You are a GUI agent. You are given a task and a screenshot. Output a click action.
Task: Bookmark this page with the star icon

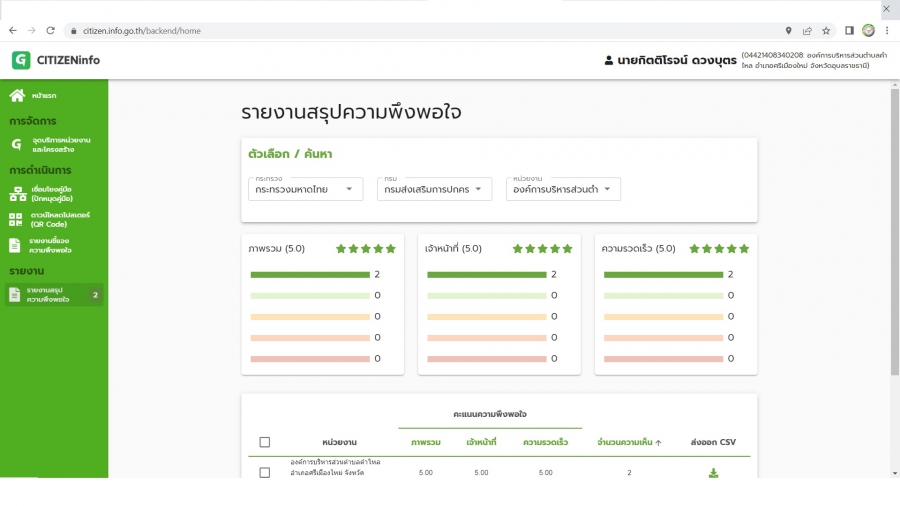[826, 31]
